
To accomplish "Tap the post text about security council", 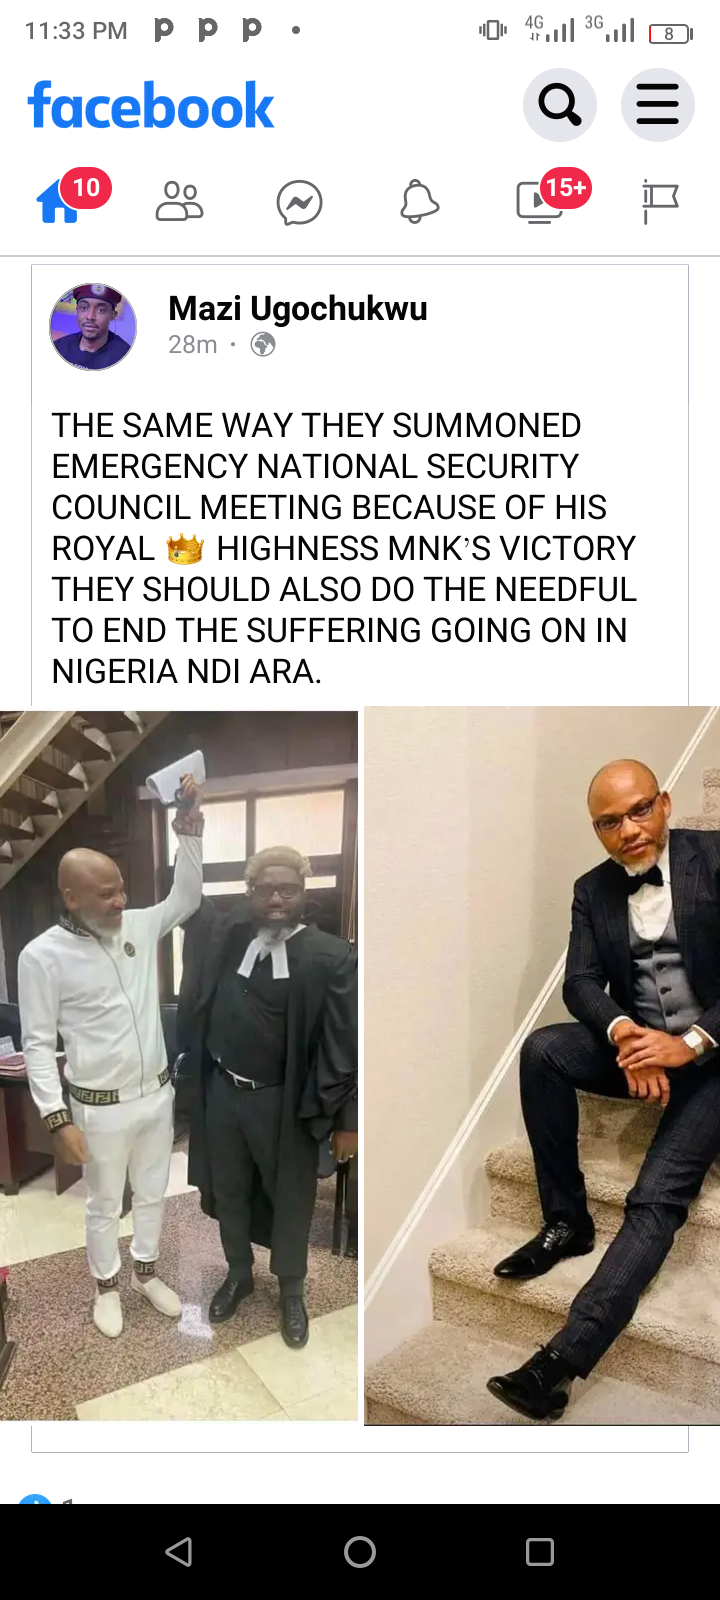I will (x=345, y=548).
